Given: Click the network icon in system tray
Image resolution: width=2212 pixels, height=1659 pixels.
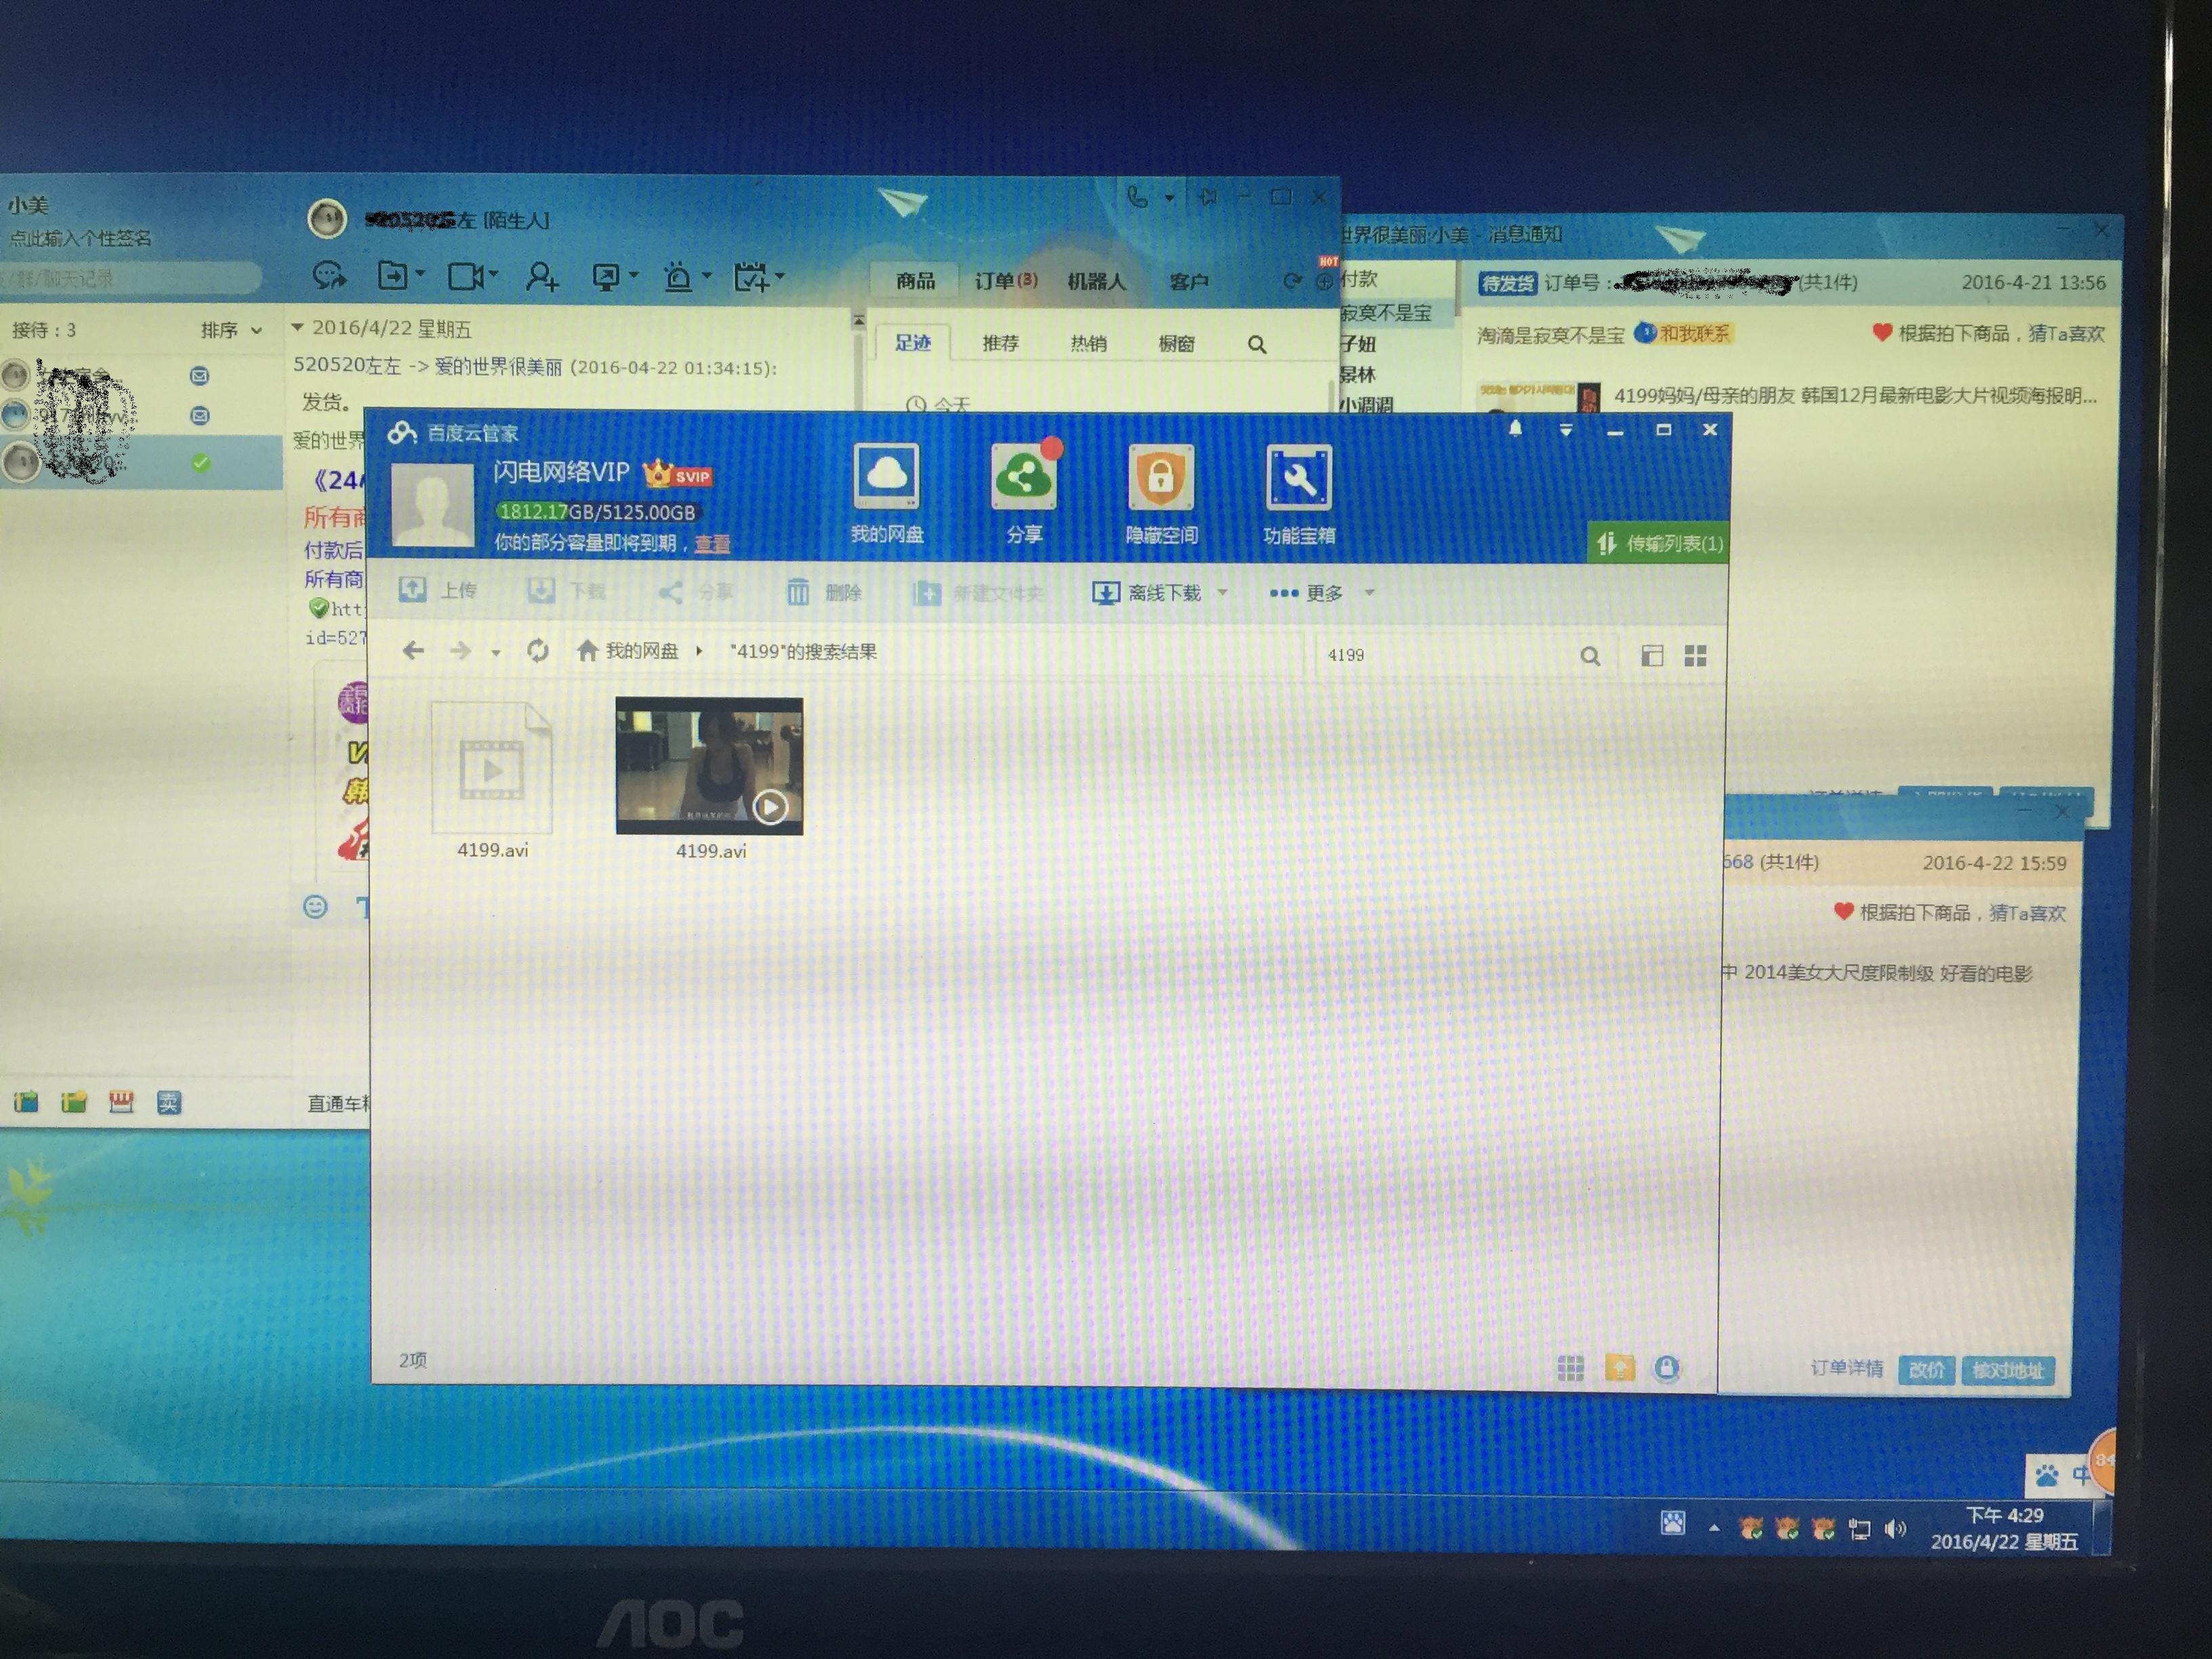Looking at the screenshot, I should pos(1859,1529).
